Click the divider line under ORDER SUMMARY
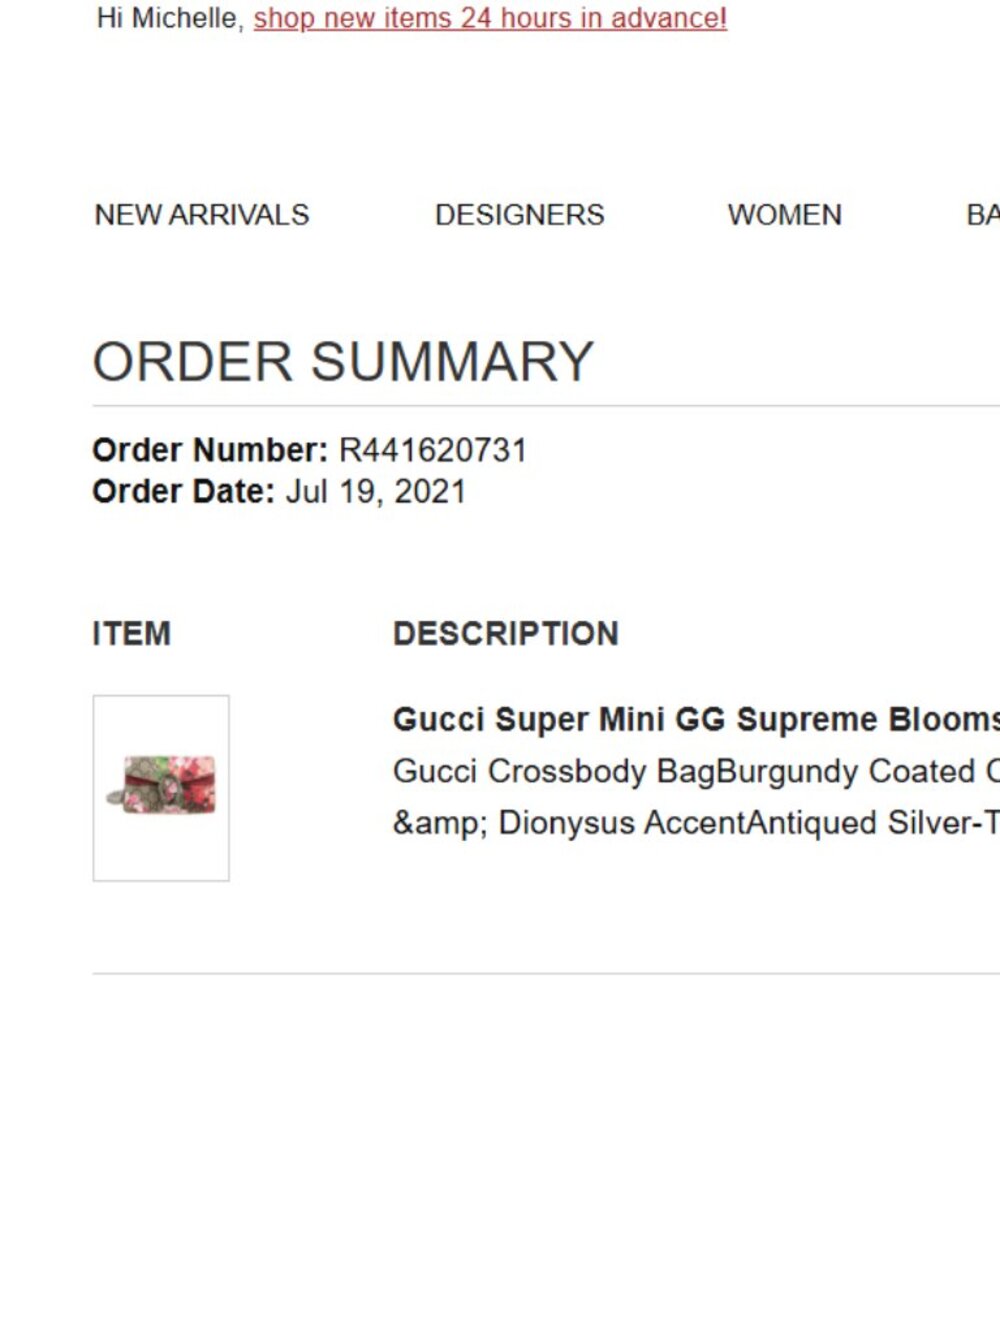Viewport: 1000px width, 1333px height. click(x=546, y=406)
